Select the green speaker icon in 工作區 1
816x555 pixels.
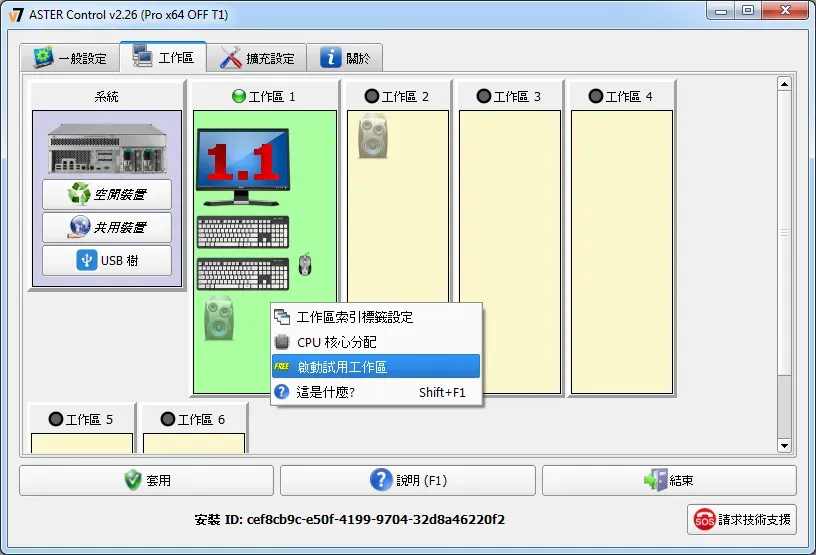point(219,318)
